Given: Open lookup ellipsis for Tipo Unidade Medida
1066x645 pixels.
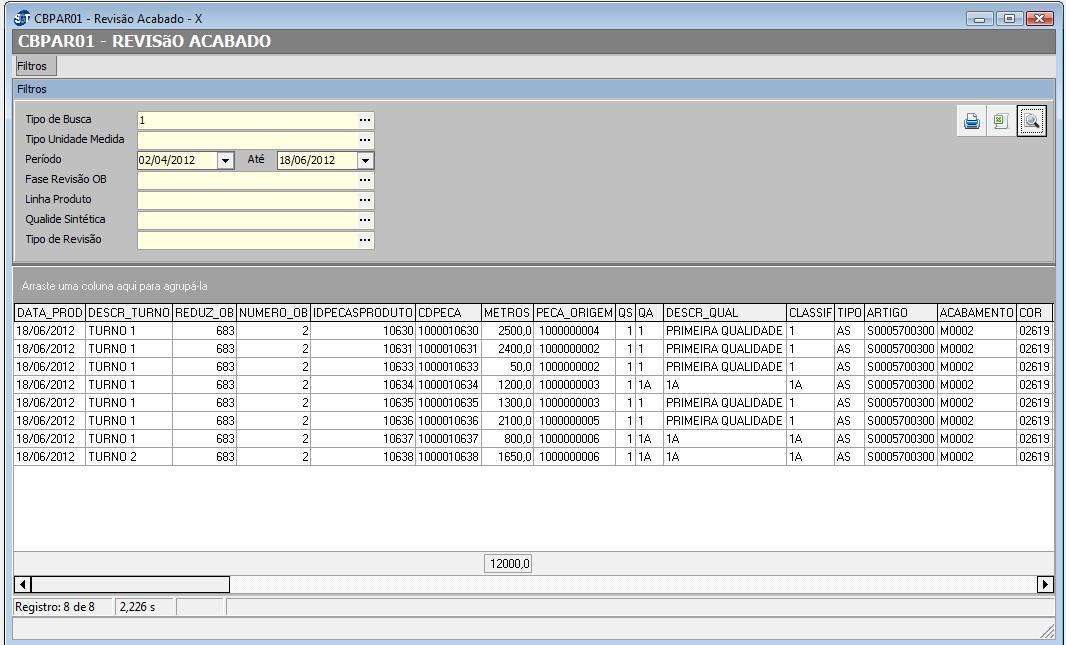Looking at the screenshot, I should [365, 140].
